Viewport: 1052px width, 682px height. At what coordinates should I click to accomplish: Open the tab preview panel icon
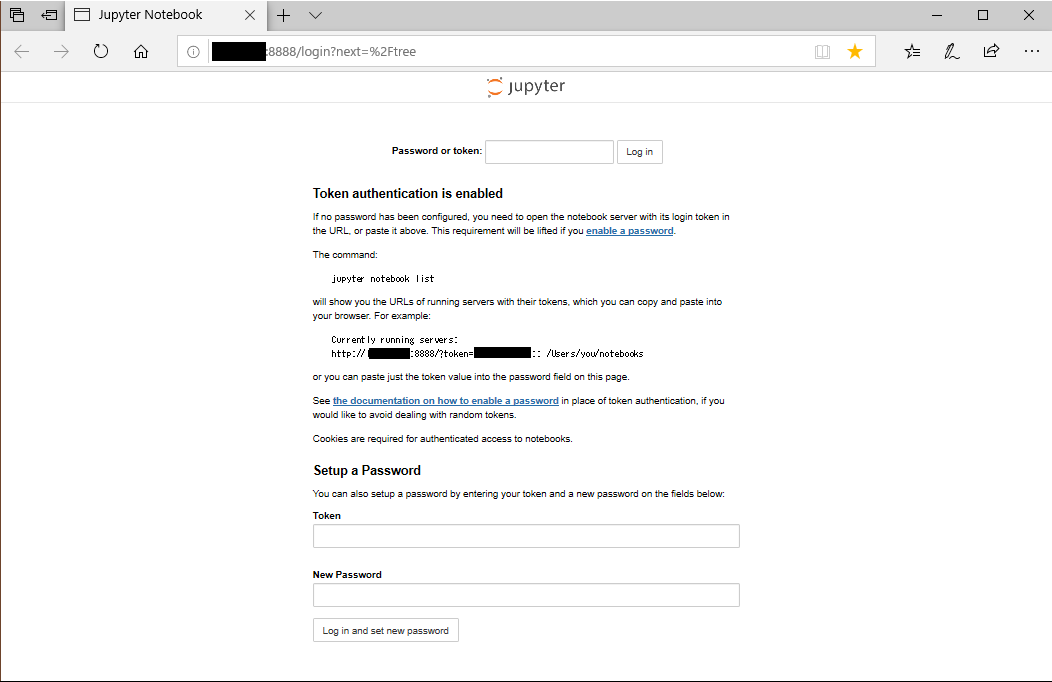point(17,15)
